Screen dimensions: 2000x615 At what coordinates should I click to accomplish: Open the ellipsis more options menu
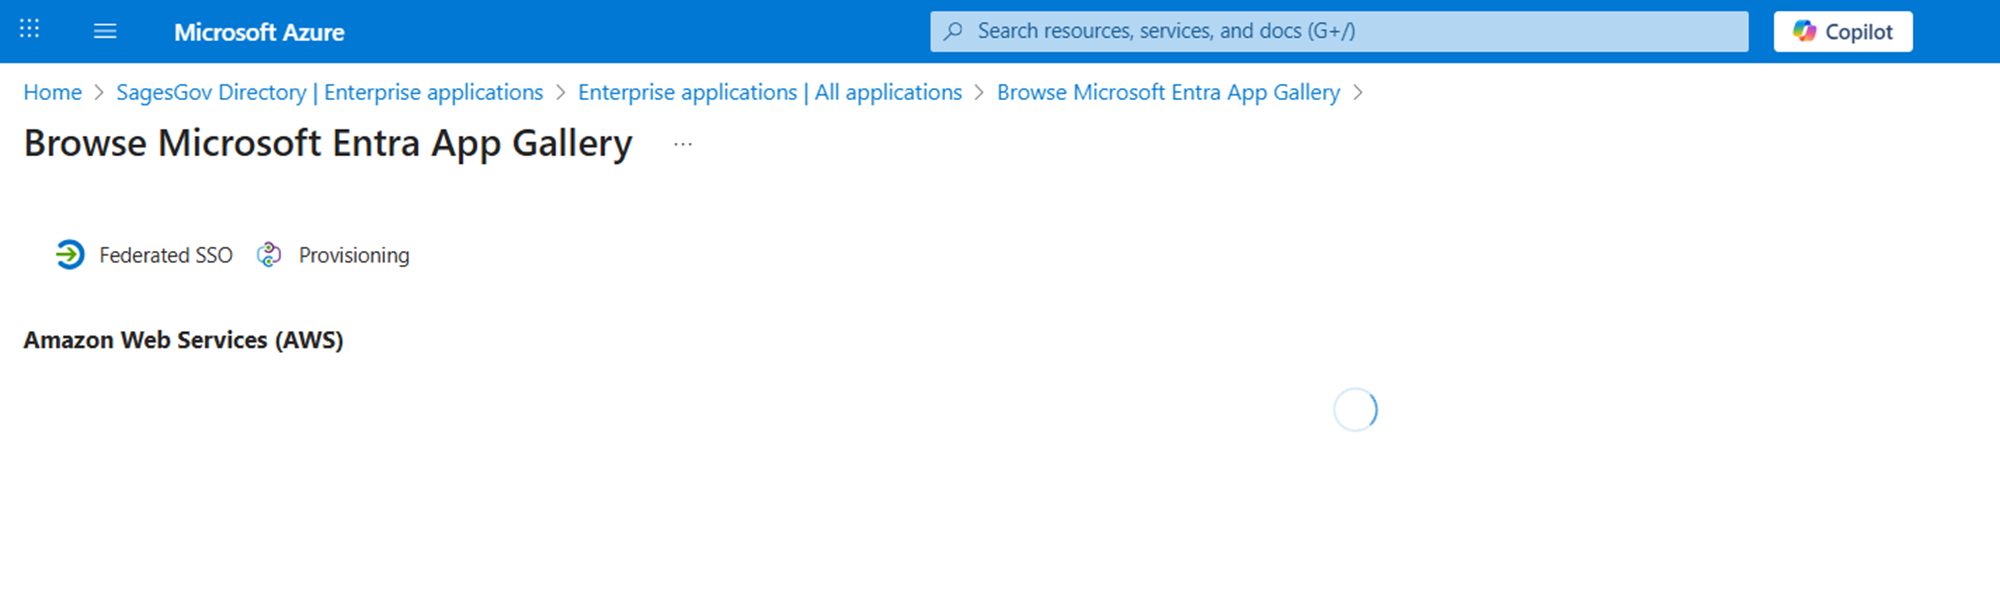pyautogui.click(x=683, y=144)
